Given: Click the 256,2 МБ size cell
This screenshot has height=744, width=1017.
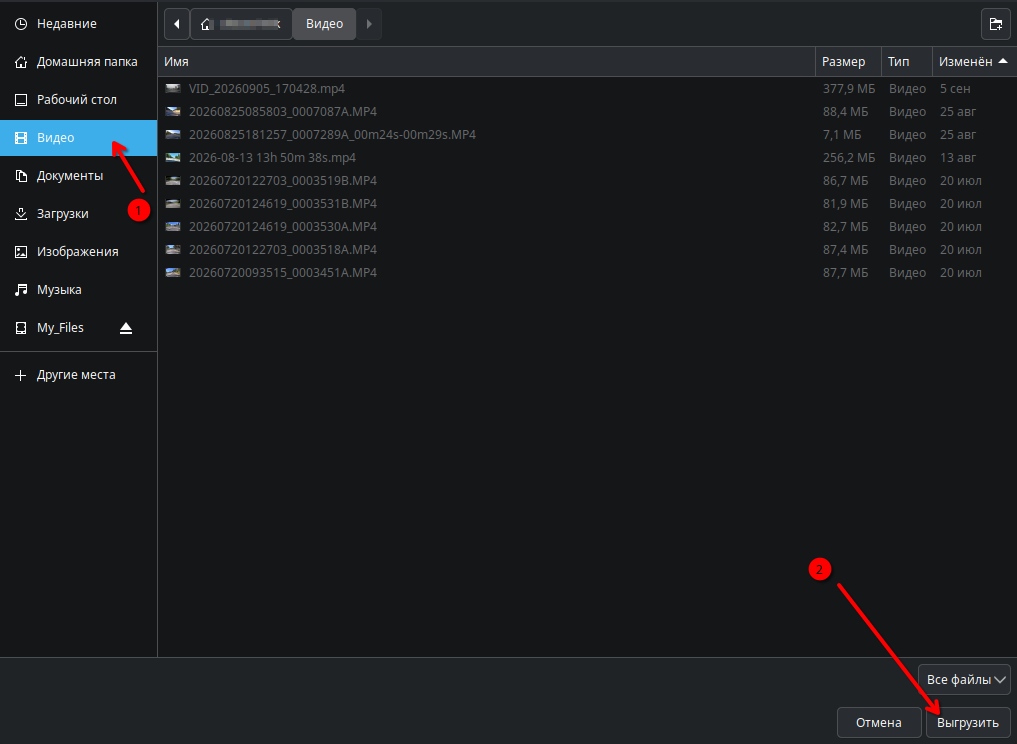Looking at the screenshot, I should [849, 158].
